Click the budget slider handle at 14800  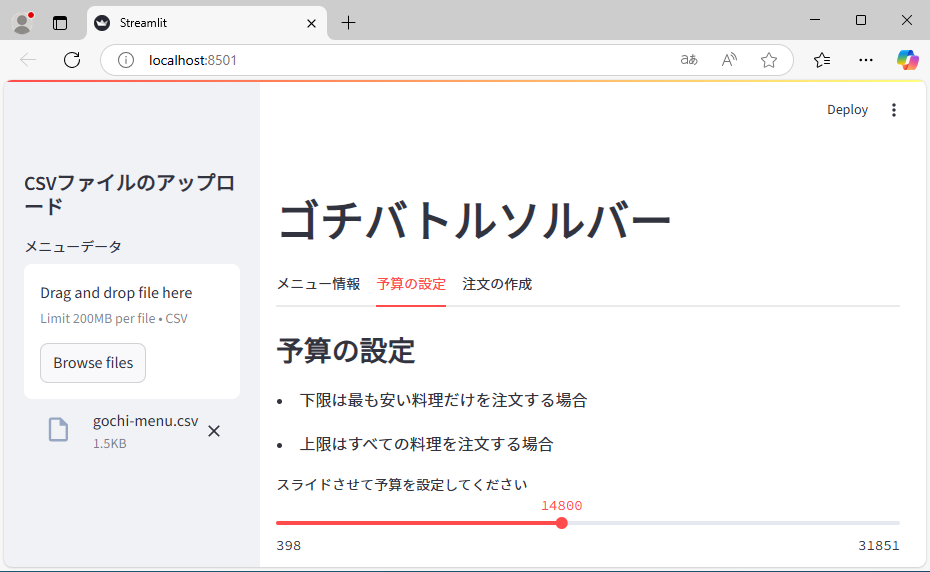(562, 523)
